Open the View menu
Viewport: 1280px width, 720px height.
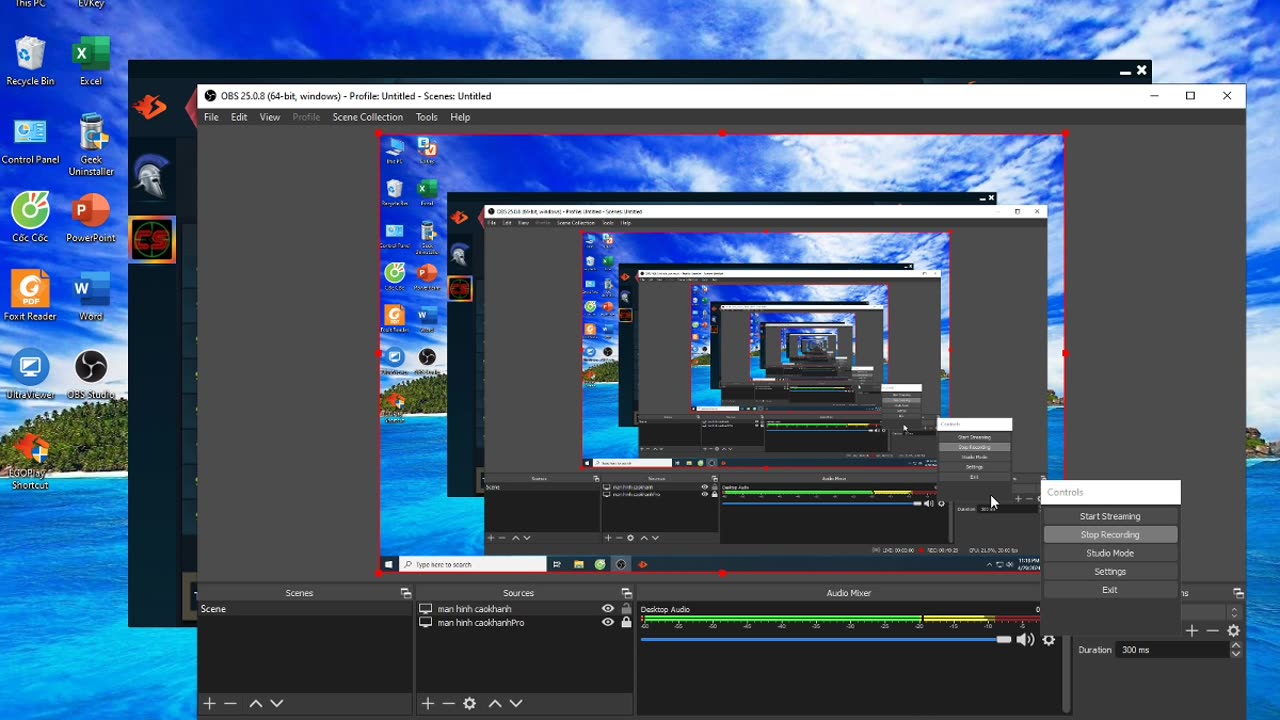click(x=270, y=117)
